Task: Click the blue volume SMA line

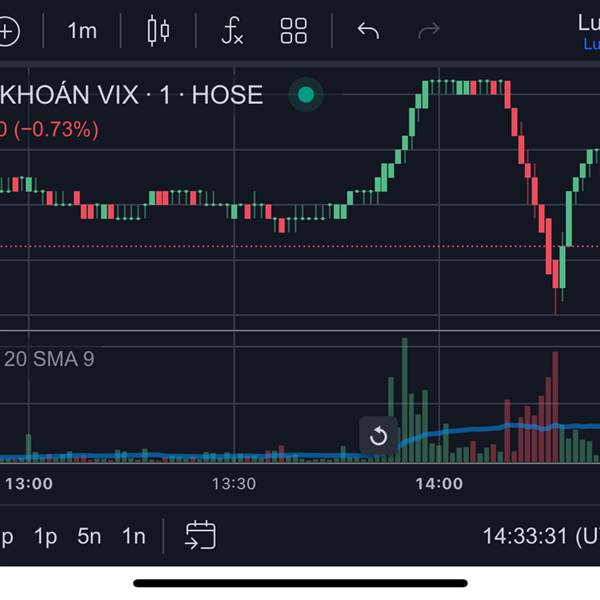Action: coord(459,431)
